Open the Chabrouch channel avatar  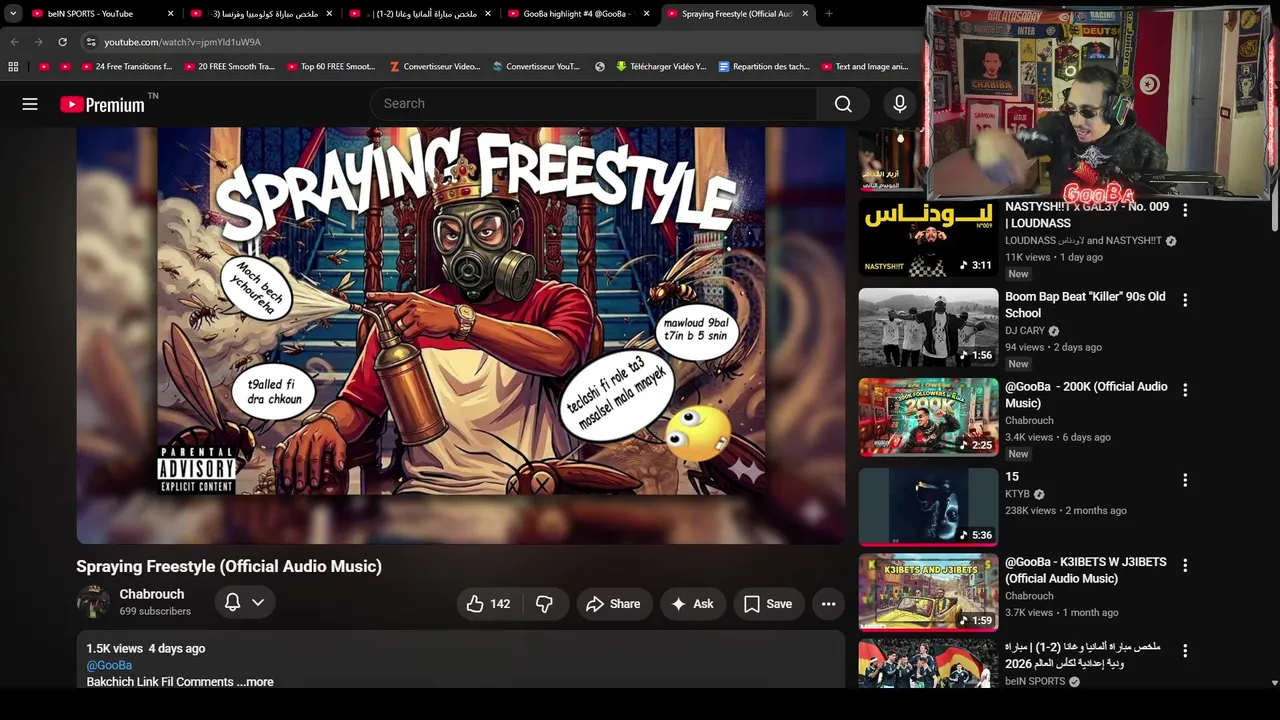94,602
